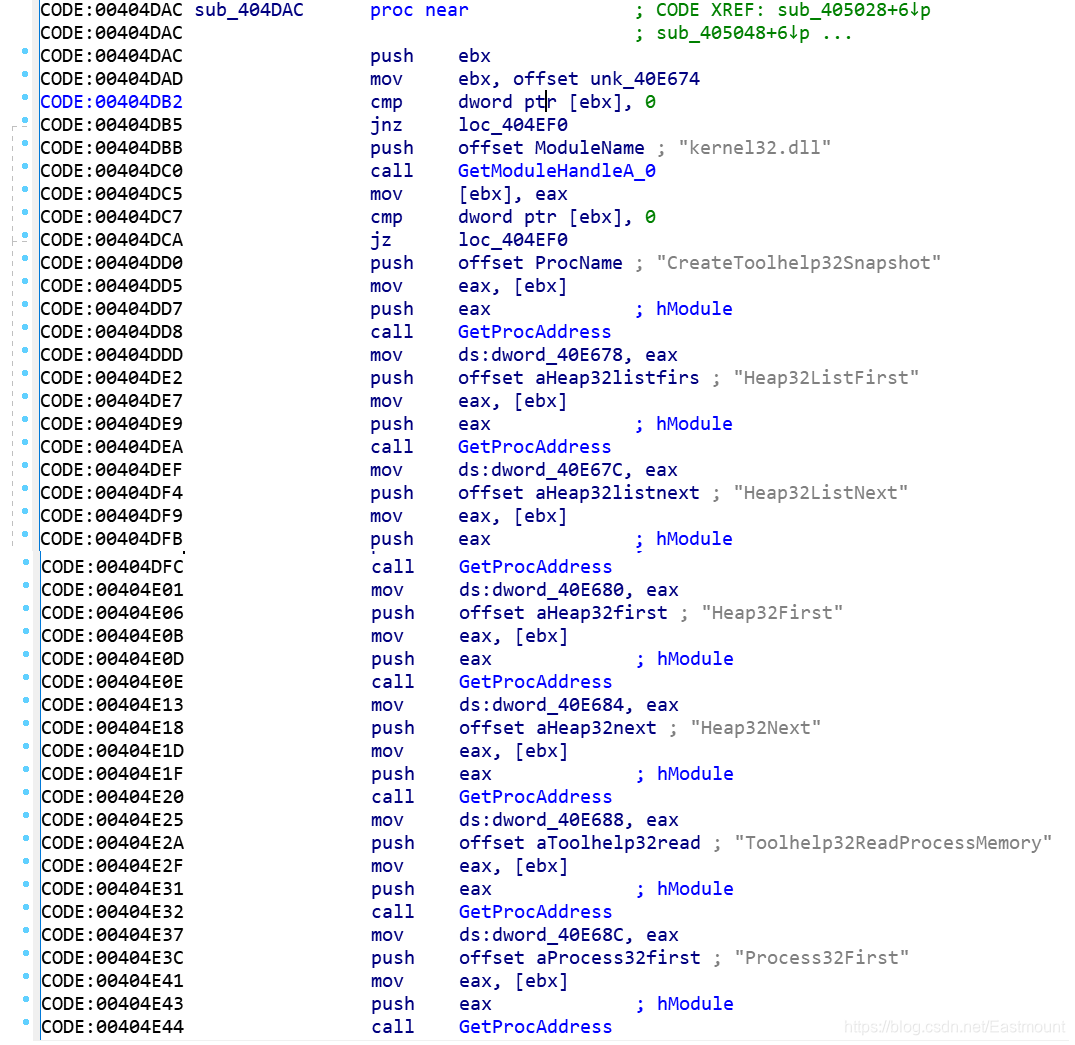Screen dimensions: 1075x1045
Task: Click offset aHeap32listnext operand
Action: 579,493
